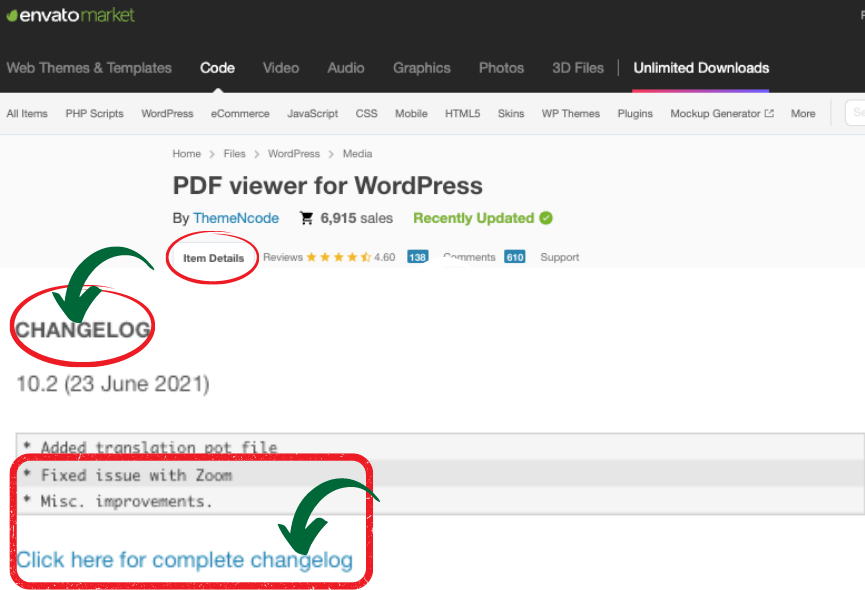865x590 pixels.
Task: Open WP Themes subcategory
Action: click(x=570, y=114)
